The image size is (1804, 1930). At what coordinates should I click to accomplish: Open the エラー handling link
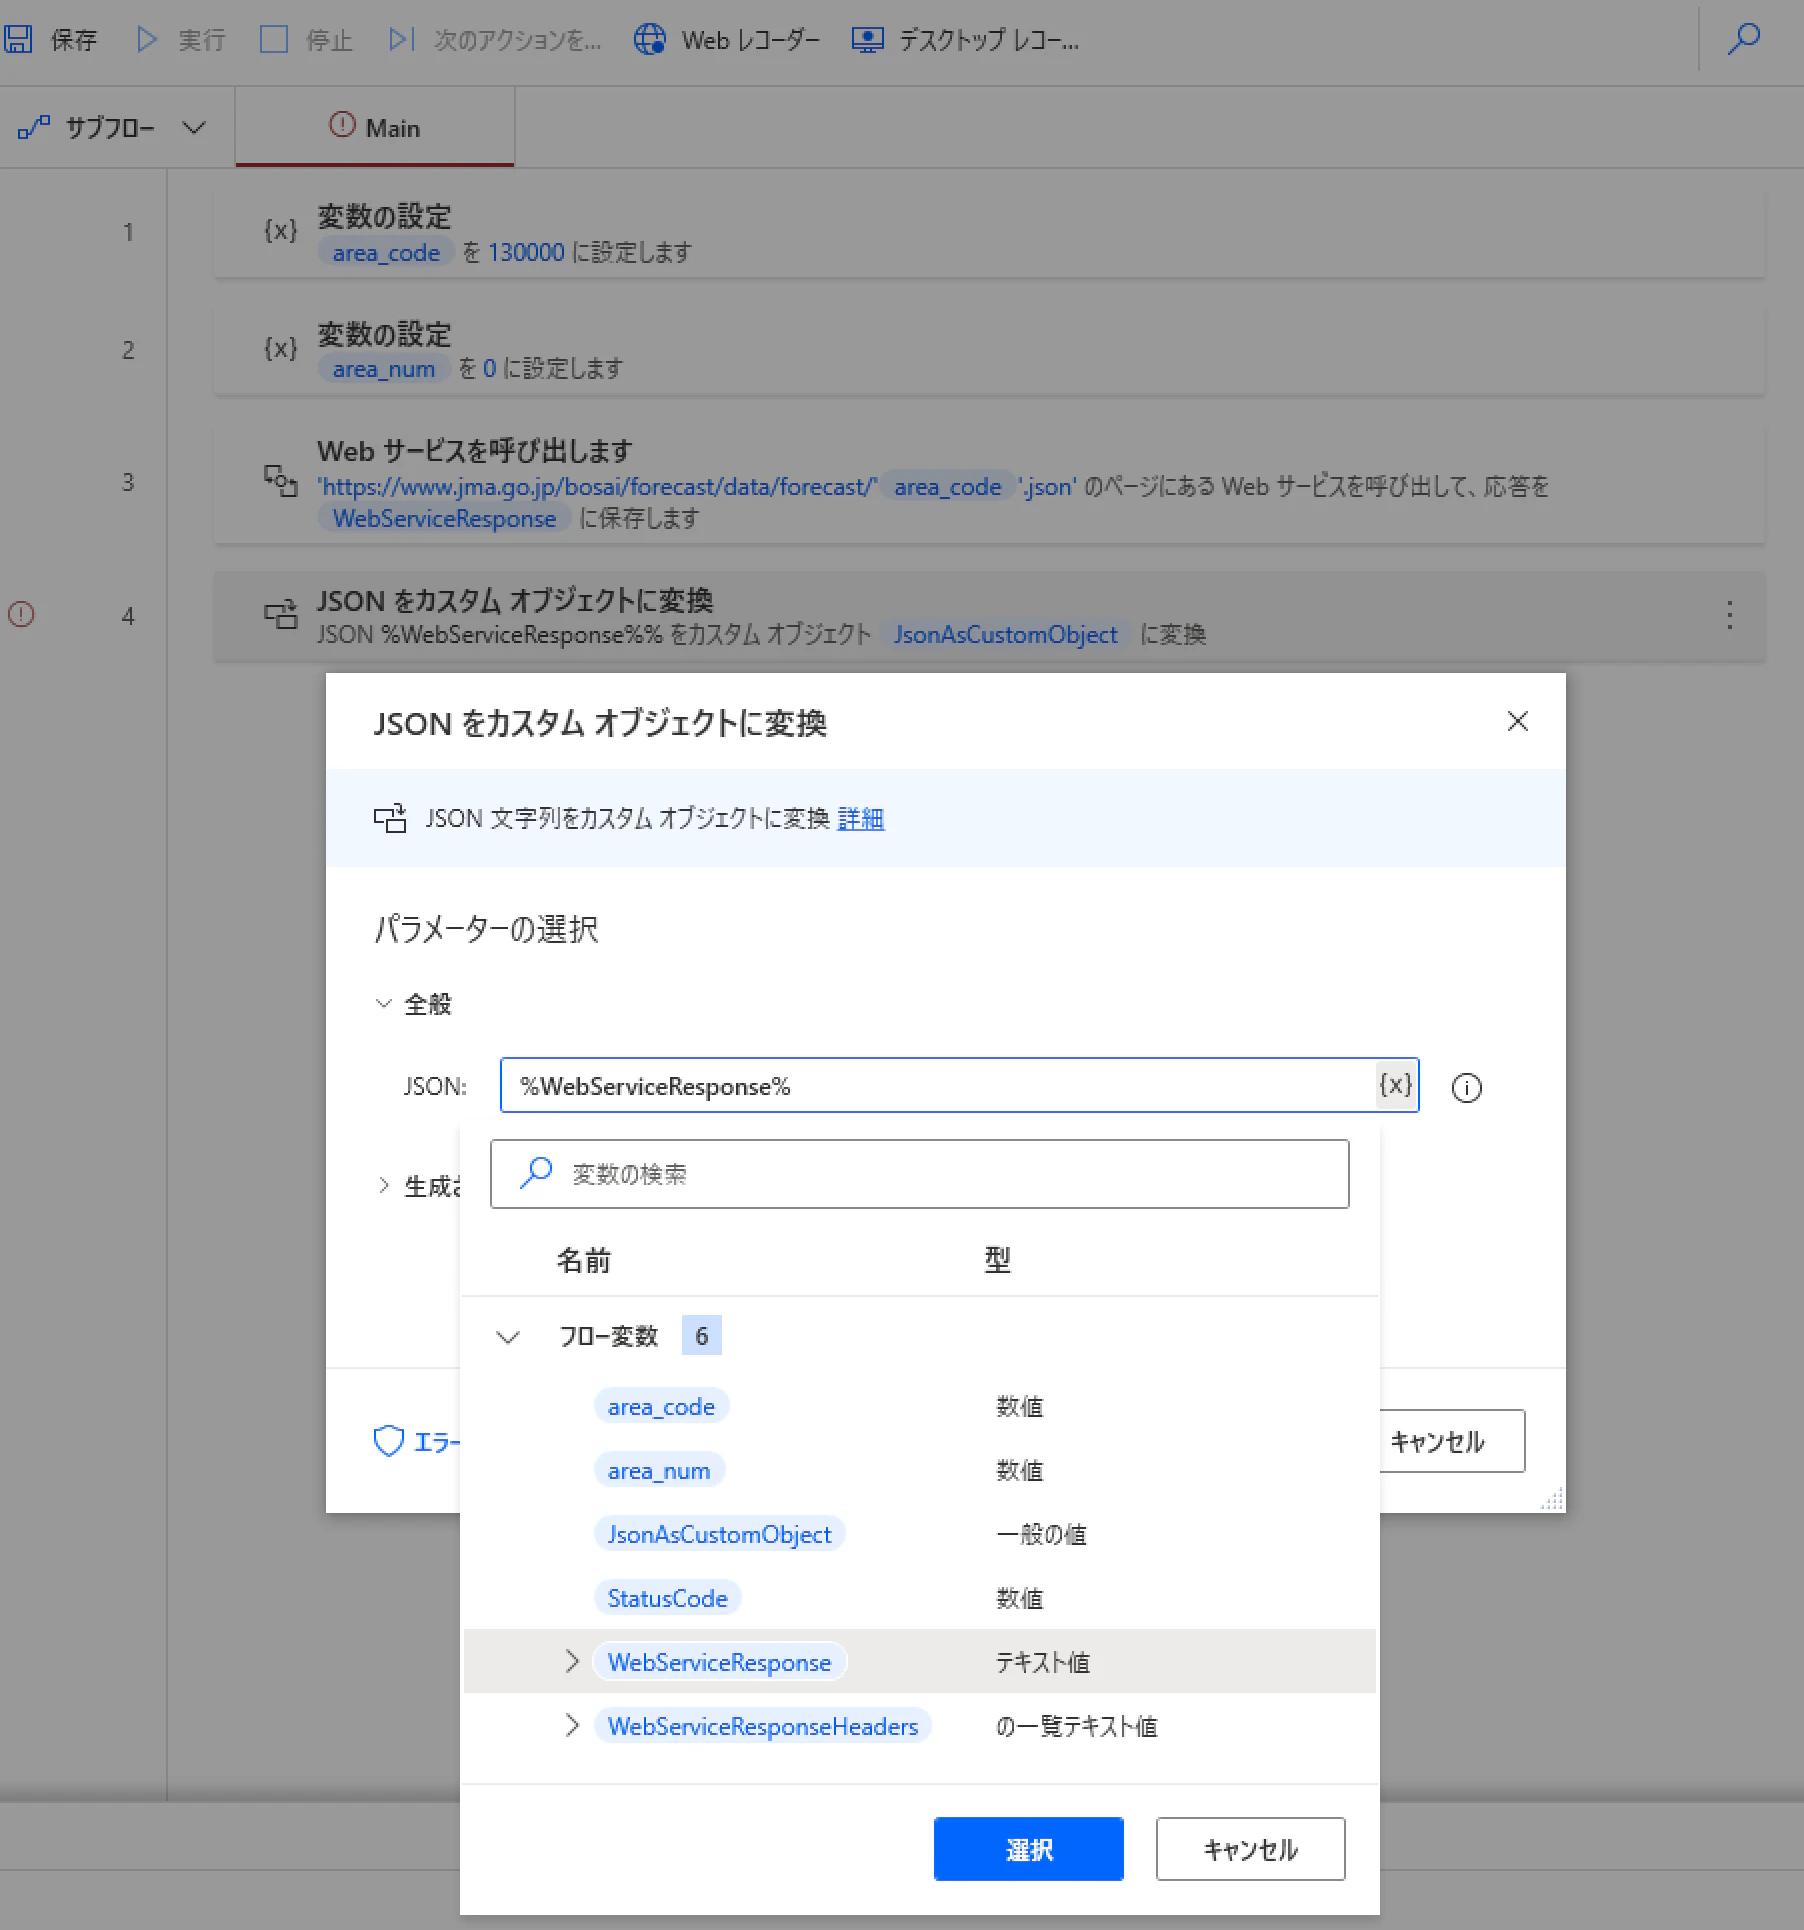(416, 1441)
